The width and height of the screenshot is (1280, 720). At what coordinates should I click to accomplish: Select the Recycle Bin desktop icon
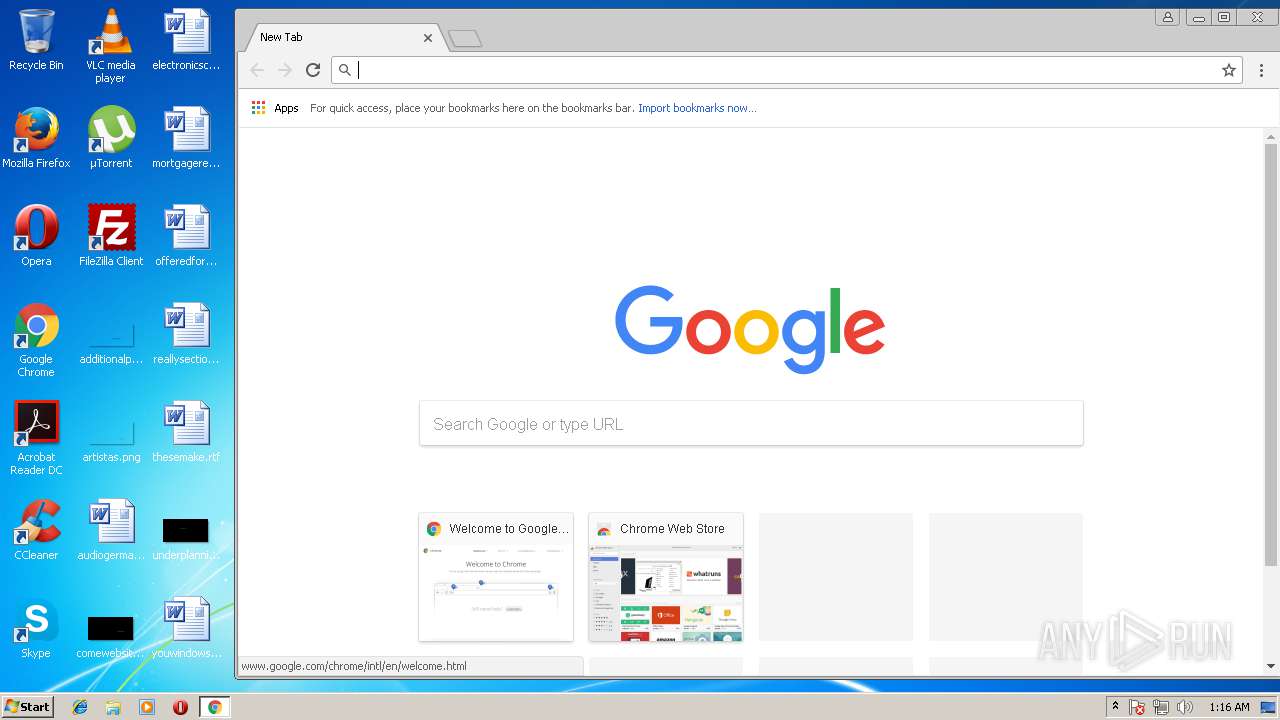pyautogui.click(x=36, y=40)
